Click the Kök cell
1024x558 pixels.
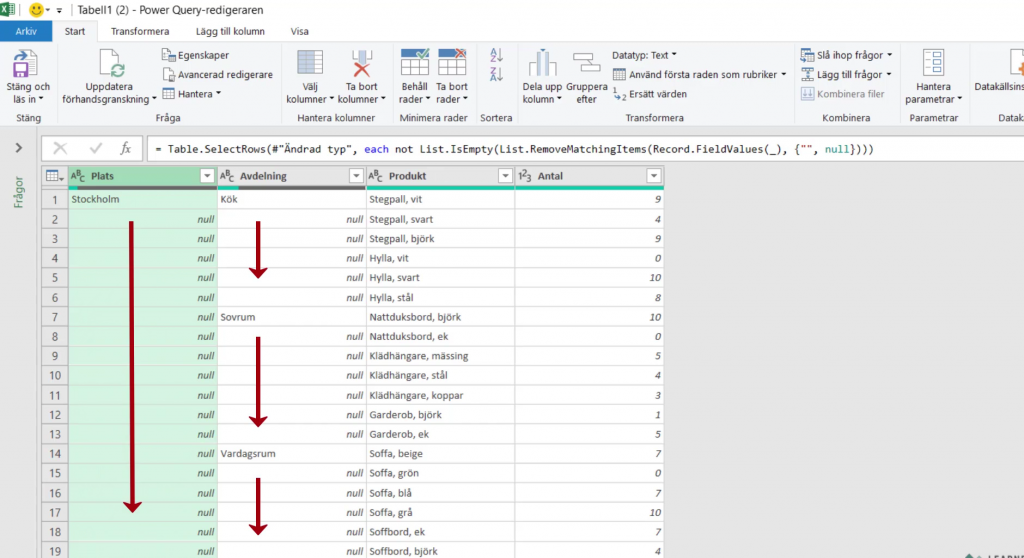pyautogui.click(x=291, y=199)
